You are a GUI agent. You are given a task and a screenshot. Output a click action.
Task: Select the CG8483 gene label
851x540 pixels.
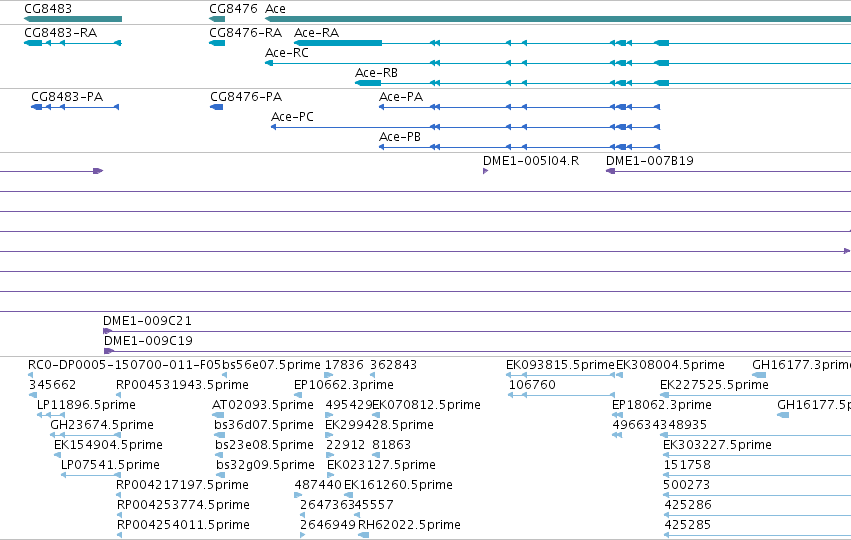click(48, 9)
